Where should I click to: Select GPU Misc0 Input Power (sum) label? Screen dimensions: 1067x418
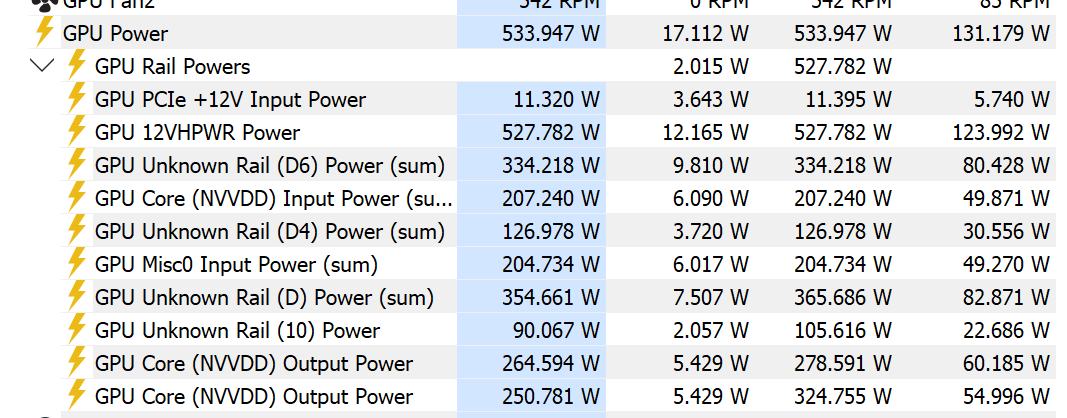tap(236, 265)
